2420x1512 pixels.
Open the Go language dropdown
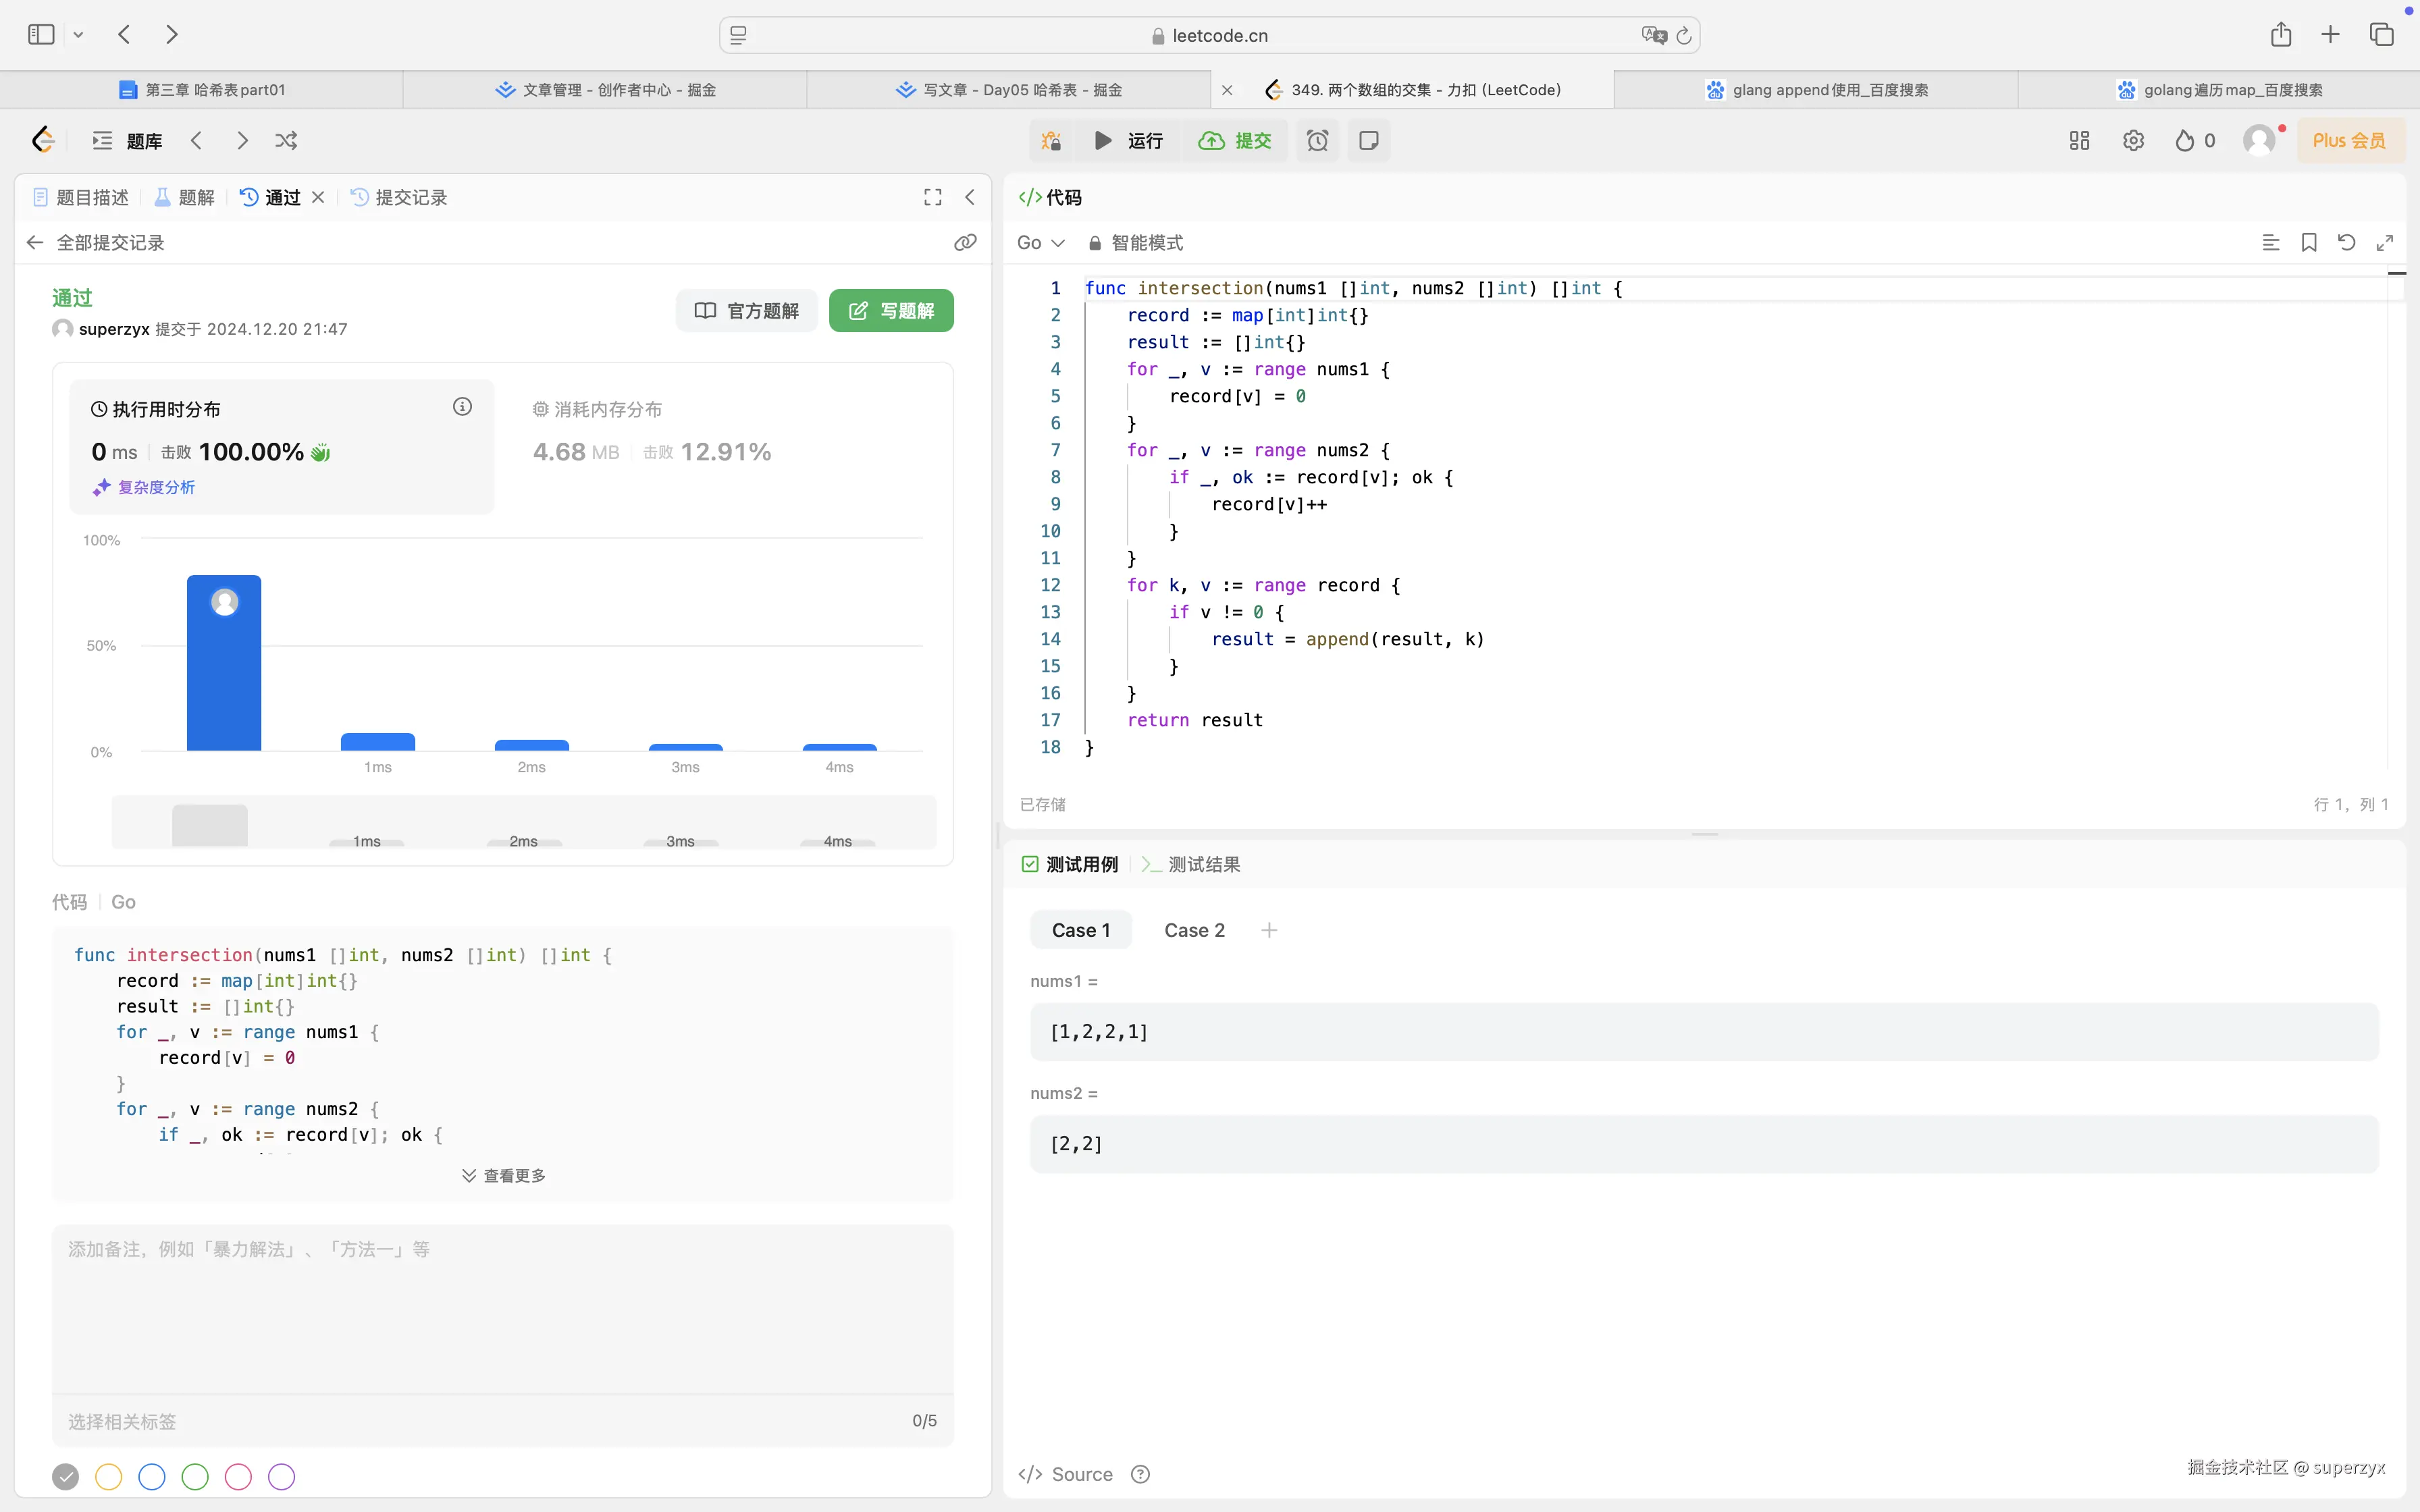[1041, 243]
